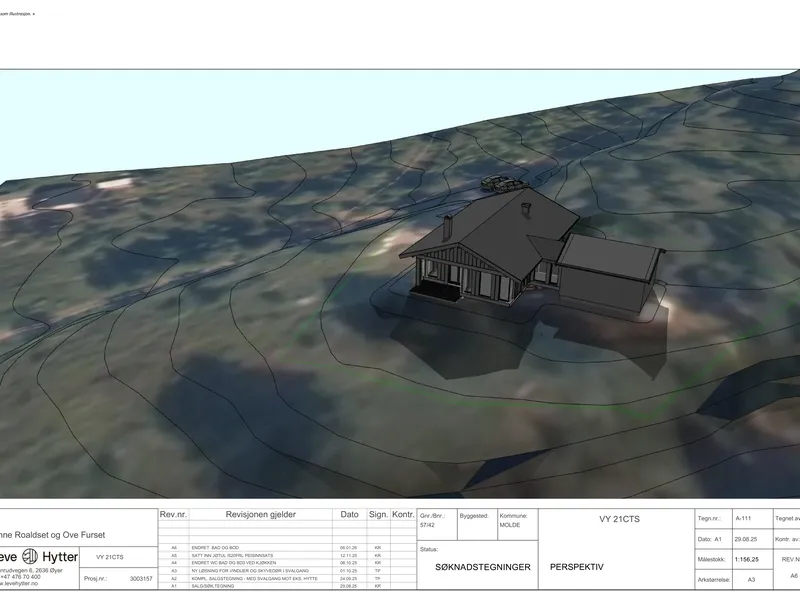Click the "Hytter" company name text
The height and width of the screenshot is (600, 800).
pyautogui.click(x=60, y=557)
